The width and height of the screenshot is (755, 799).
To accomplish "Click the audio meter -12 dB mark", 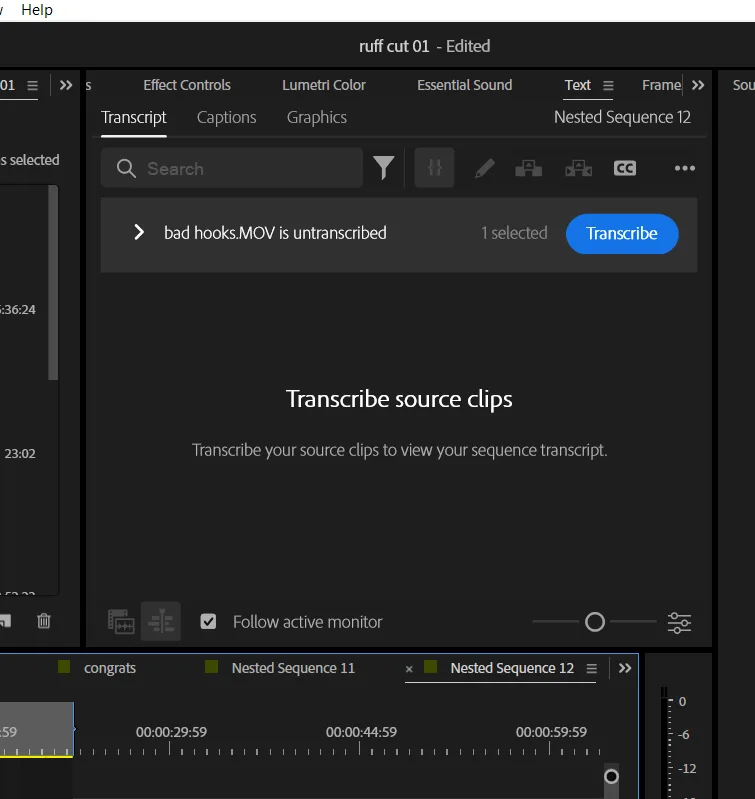I will 687,768.
